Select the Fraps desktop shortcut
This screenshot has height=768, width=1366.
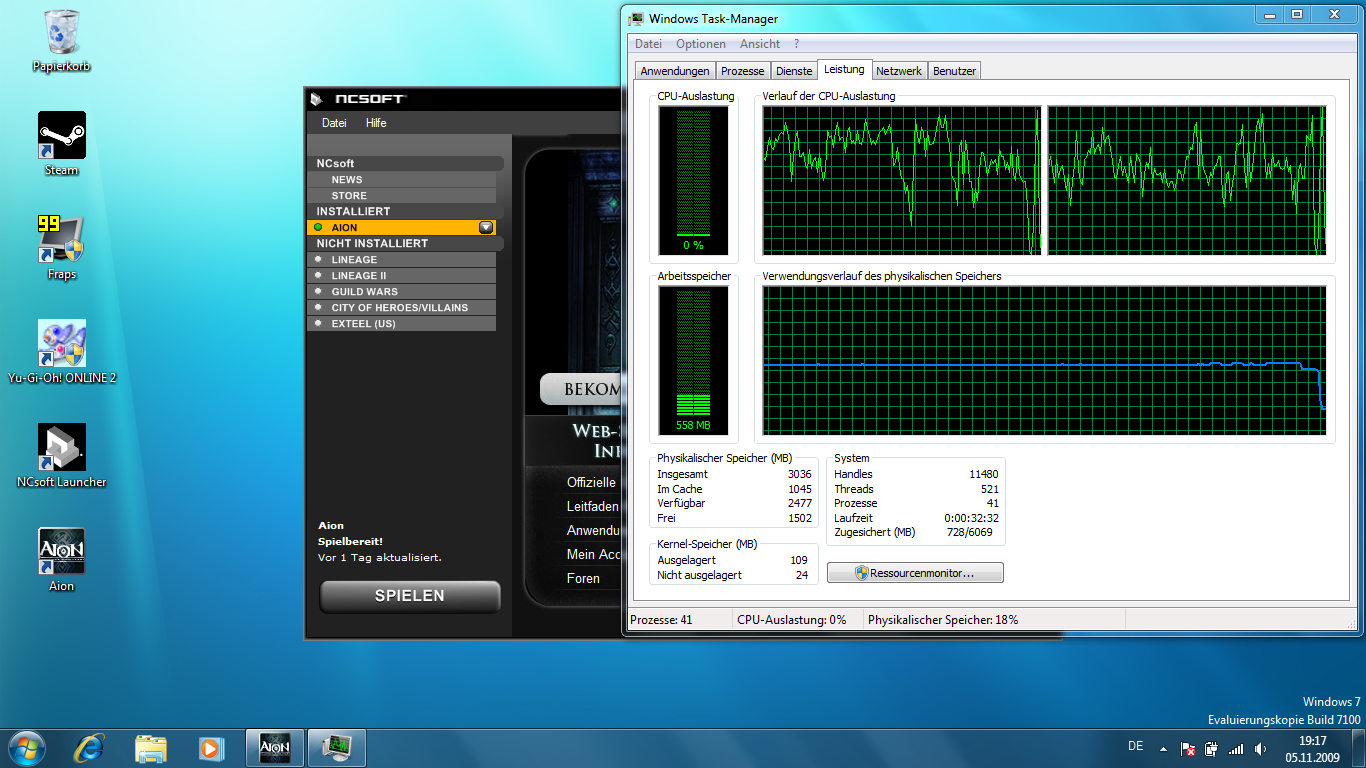pyautogui.click(x=61, y=247)
